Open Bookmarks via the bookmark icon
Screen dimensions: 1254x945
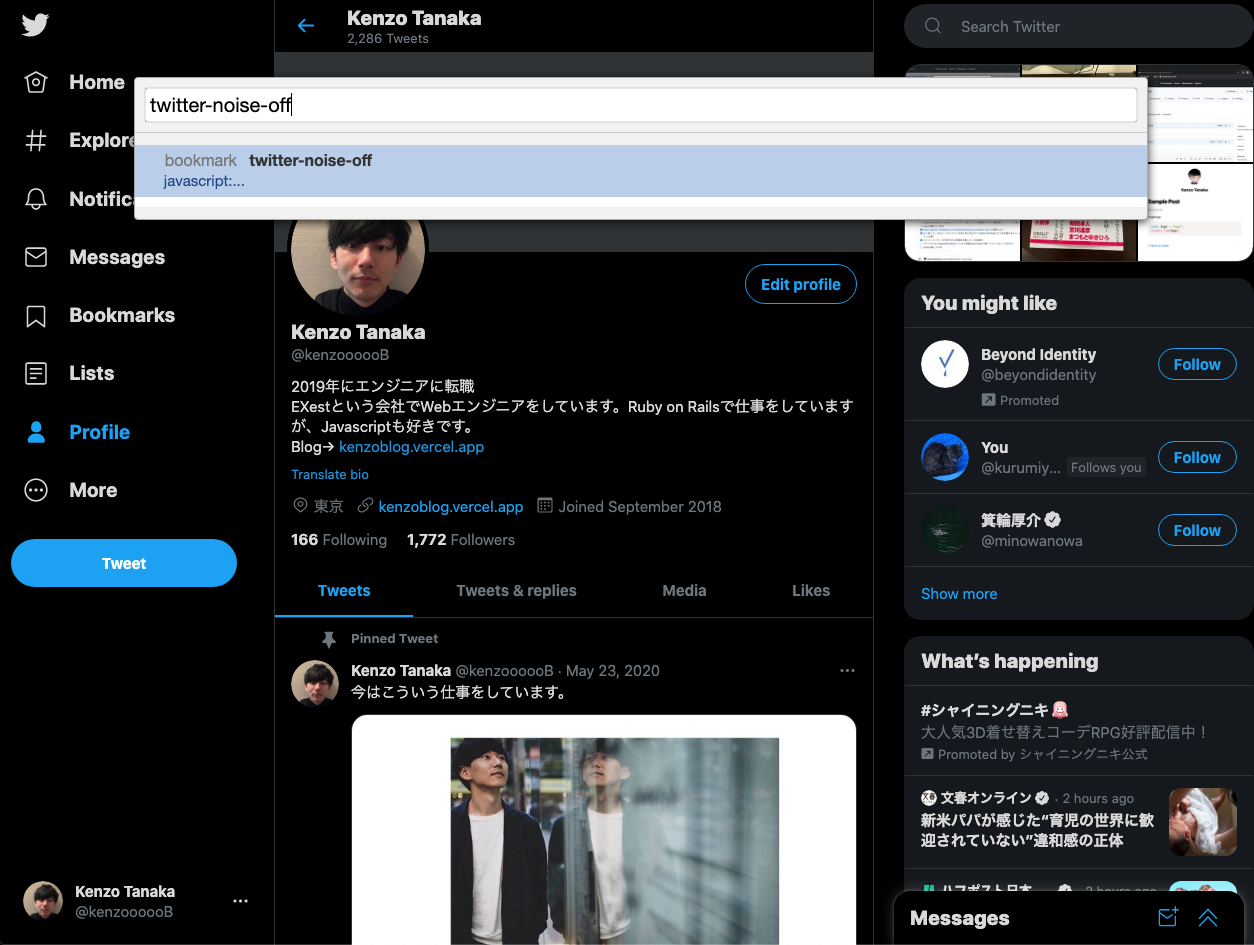36,316
